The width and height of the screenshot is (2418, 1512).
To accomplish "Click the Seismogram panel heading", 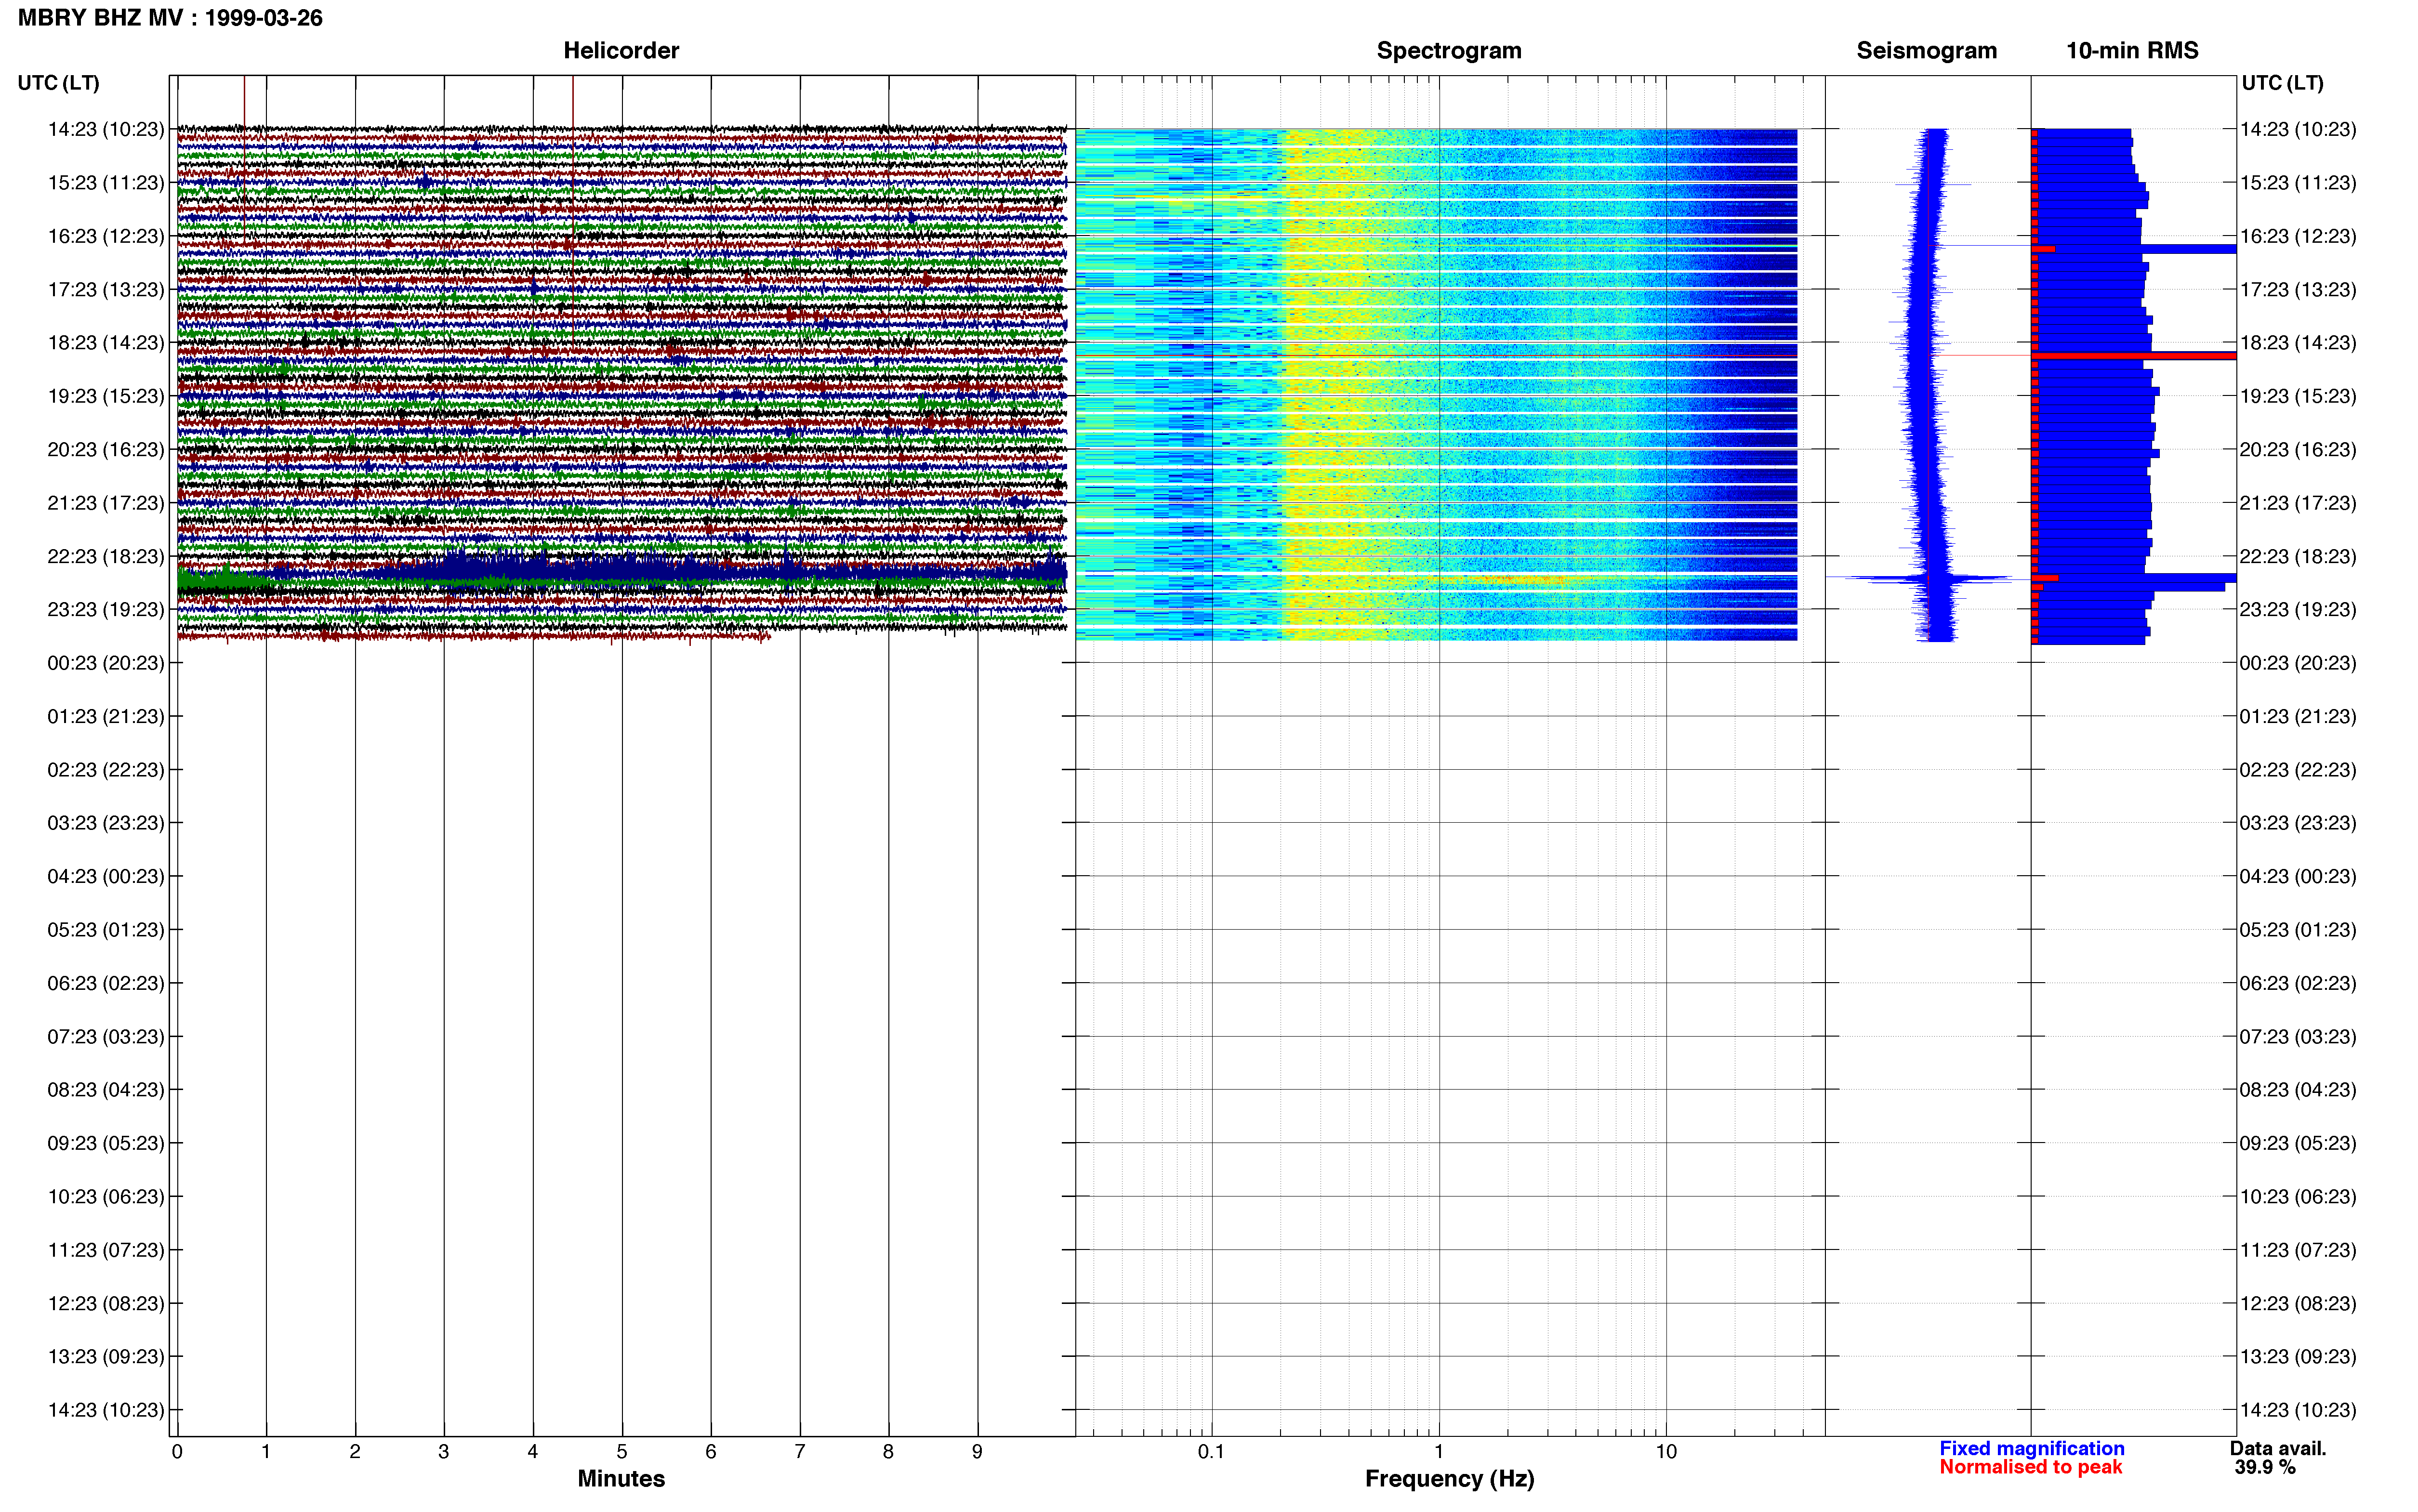I will coord(1926,50).
